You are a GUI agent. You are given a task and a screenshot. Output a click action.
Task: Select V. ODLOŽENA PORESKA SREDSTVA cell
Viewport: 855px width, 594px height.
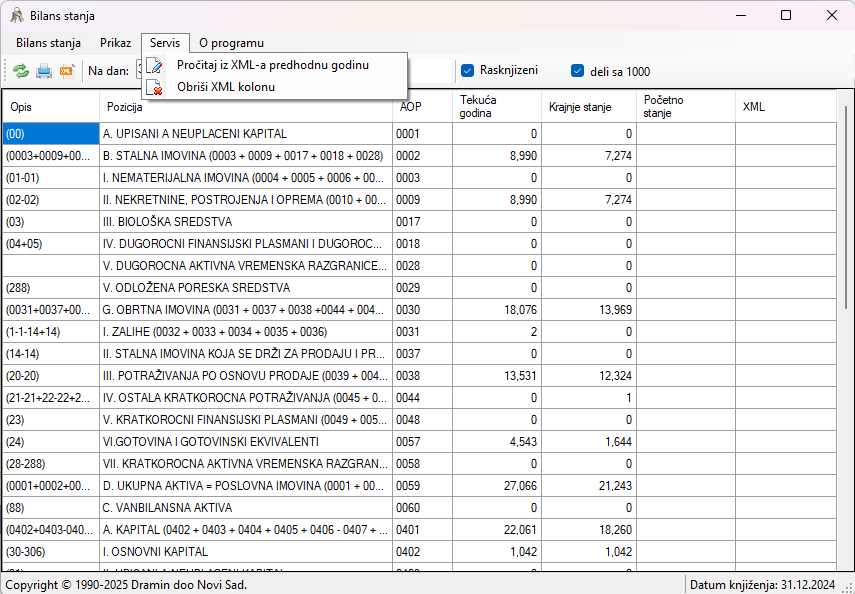246,288
